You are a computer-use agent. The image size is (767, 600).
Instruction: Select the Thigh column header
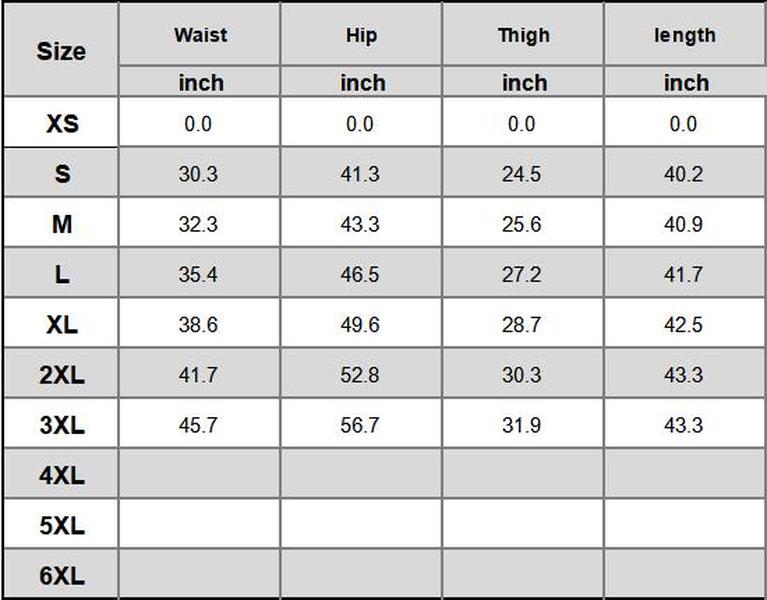[523, 35]
